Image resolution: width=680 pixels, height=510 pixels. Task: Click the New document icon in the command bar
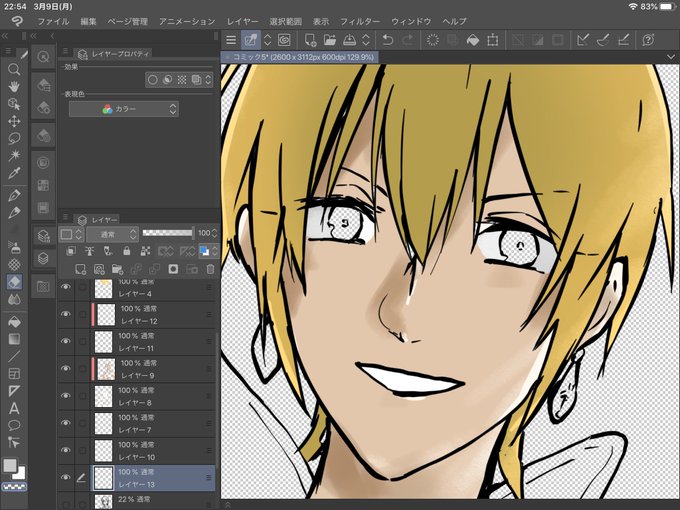click(x=310, y=40)
